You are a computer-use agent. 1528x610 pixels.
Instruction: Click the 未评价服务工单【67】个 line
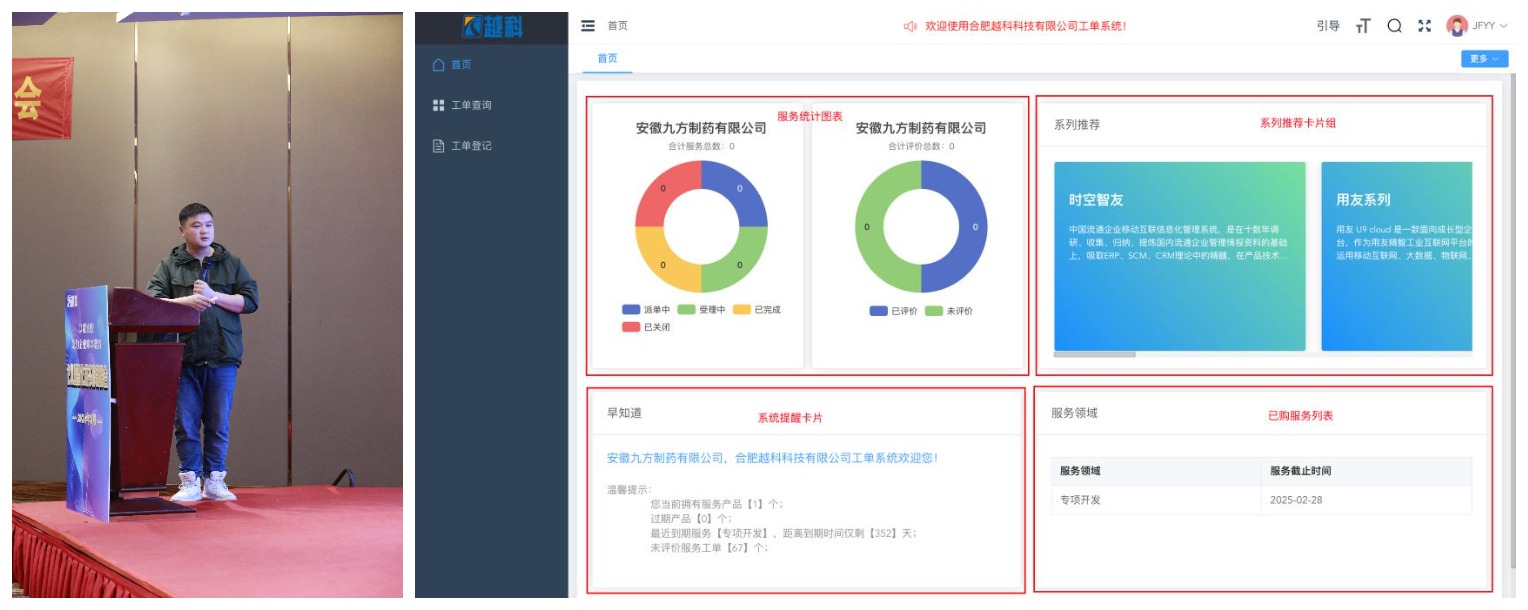coord(709,548)
